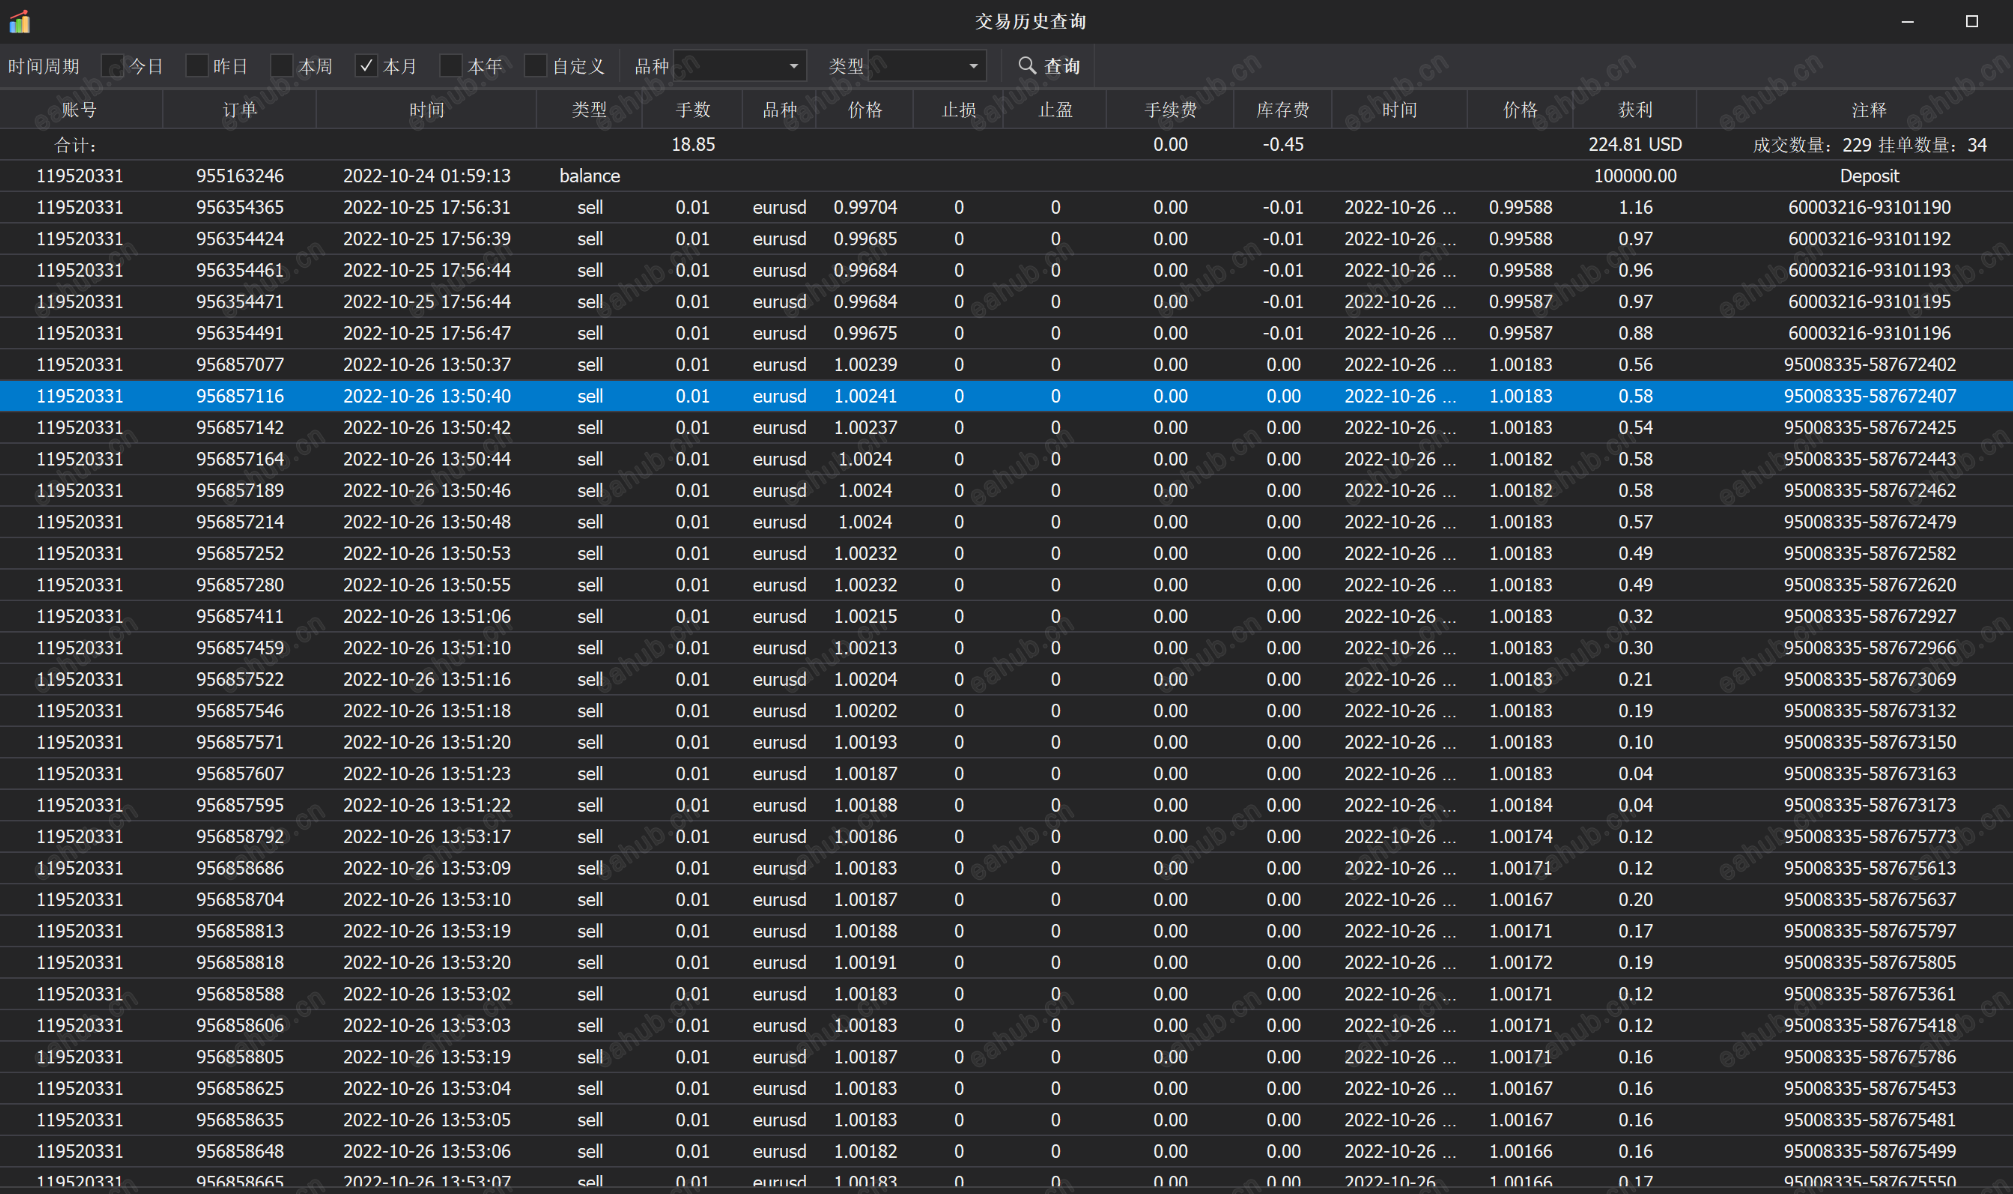
Task: Click the 手数 lots column header
Action: pos(692,110)
